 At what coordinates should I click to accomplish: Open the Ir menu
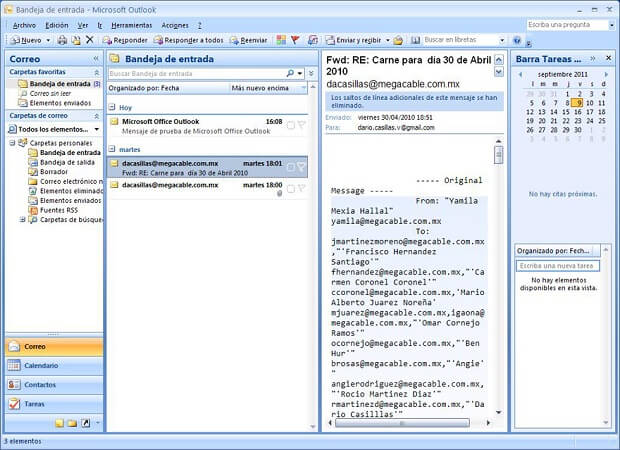[100, 25]
